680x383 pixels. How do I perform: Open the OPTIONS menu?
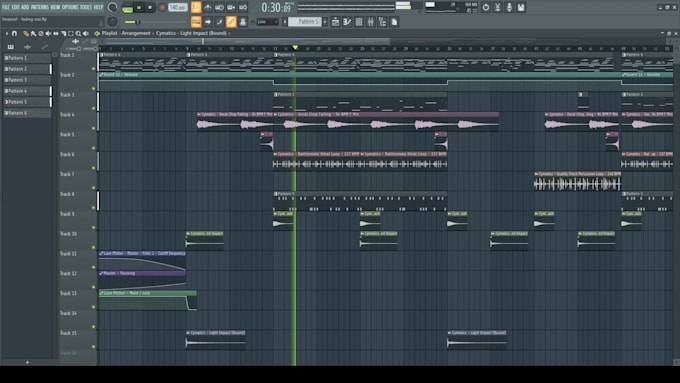pos(70,7)
